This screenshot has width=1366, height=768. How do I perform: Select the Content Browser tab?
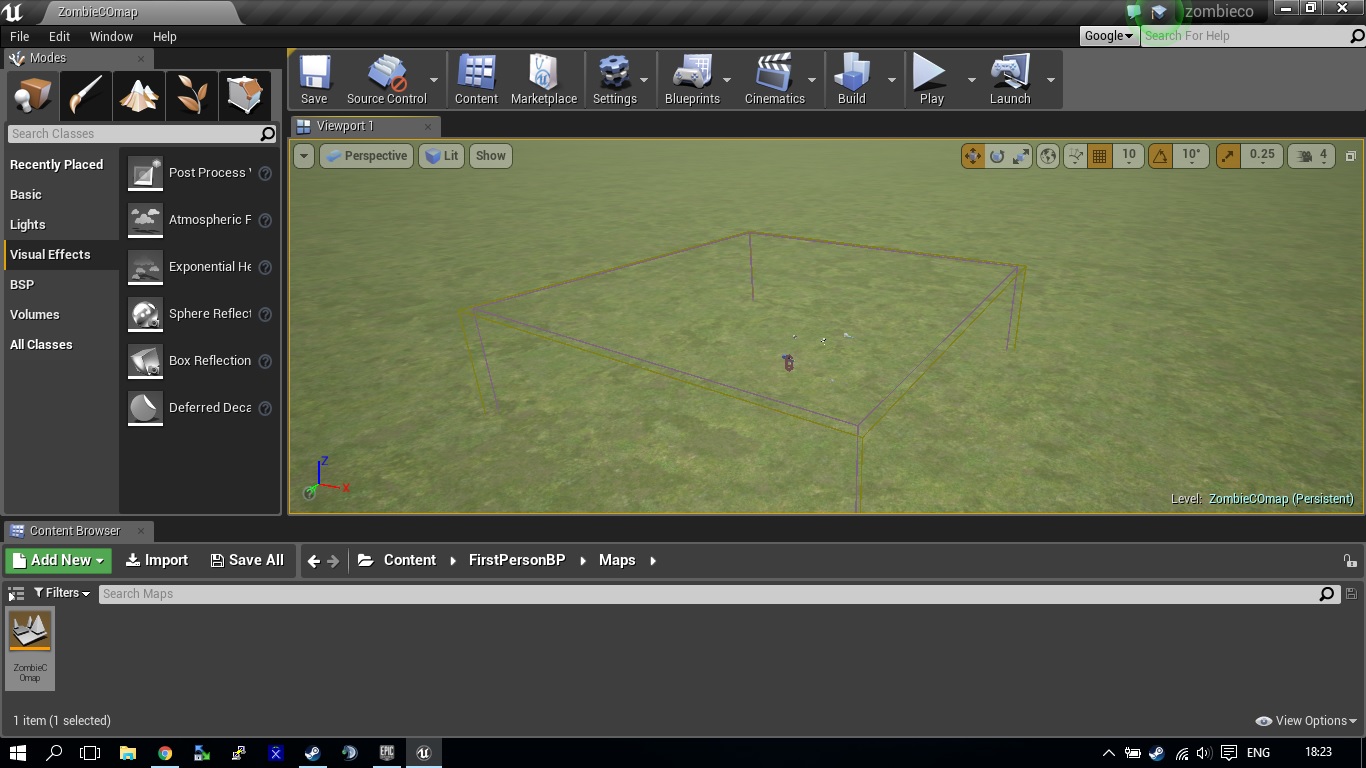[x=77, y=531]
